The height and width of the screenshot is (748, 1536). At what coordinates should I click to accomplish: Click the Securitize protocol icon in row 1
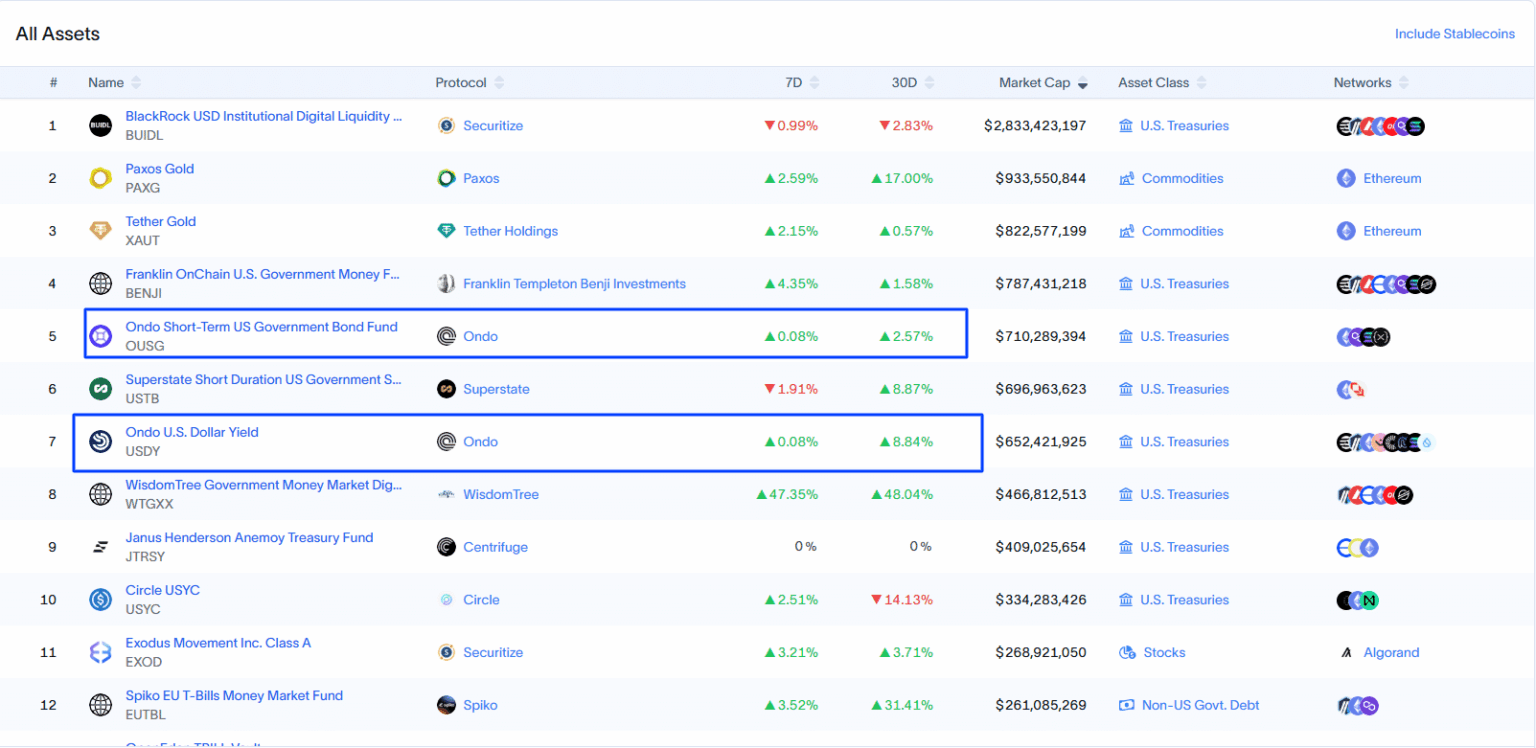click(446, 126)
